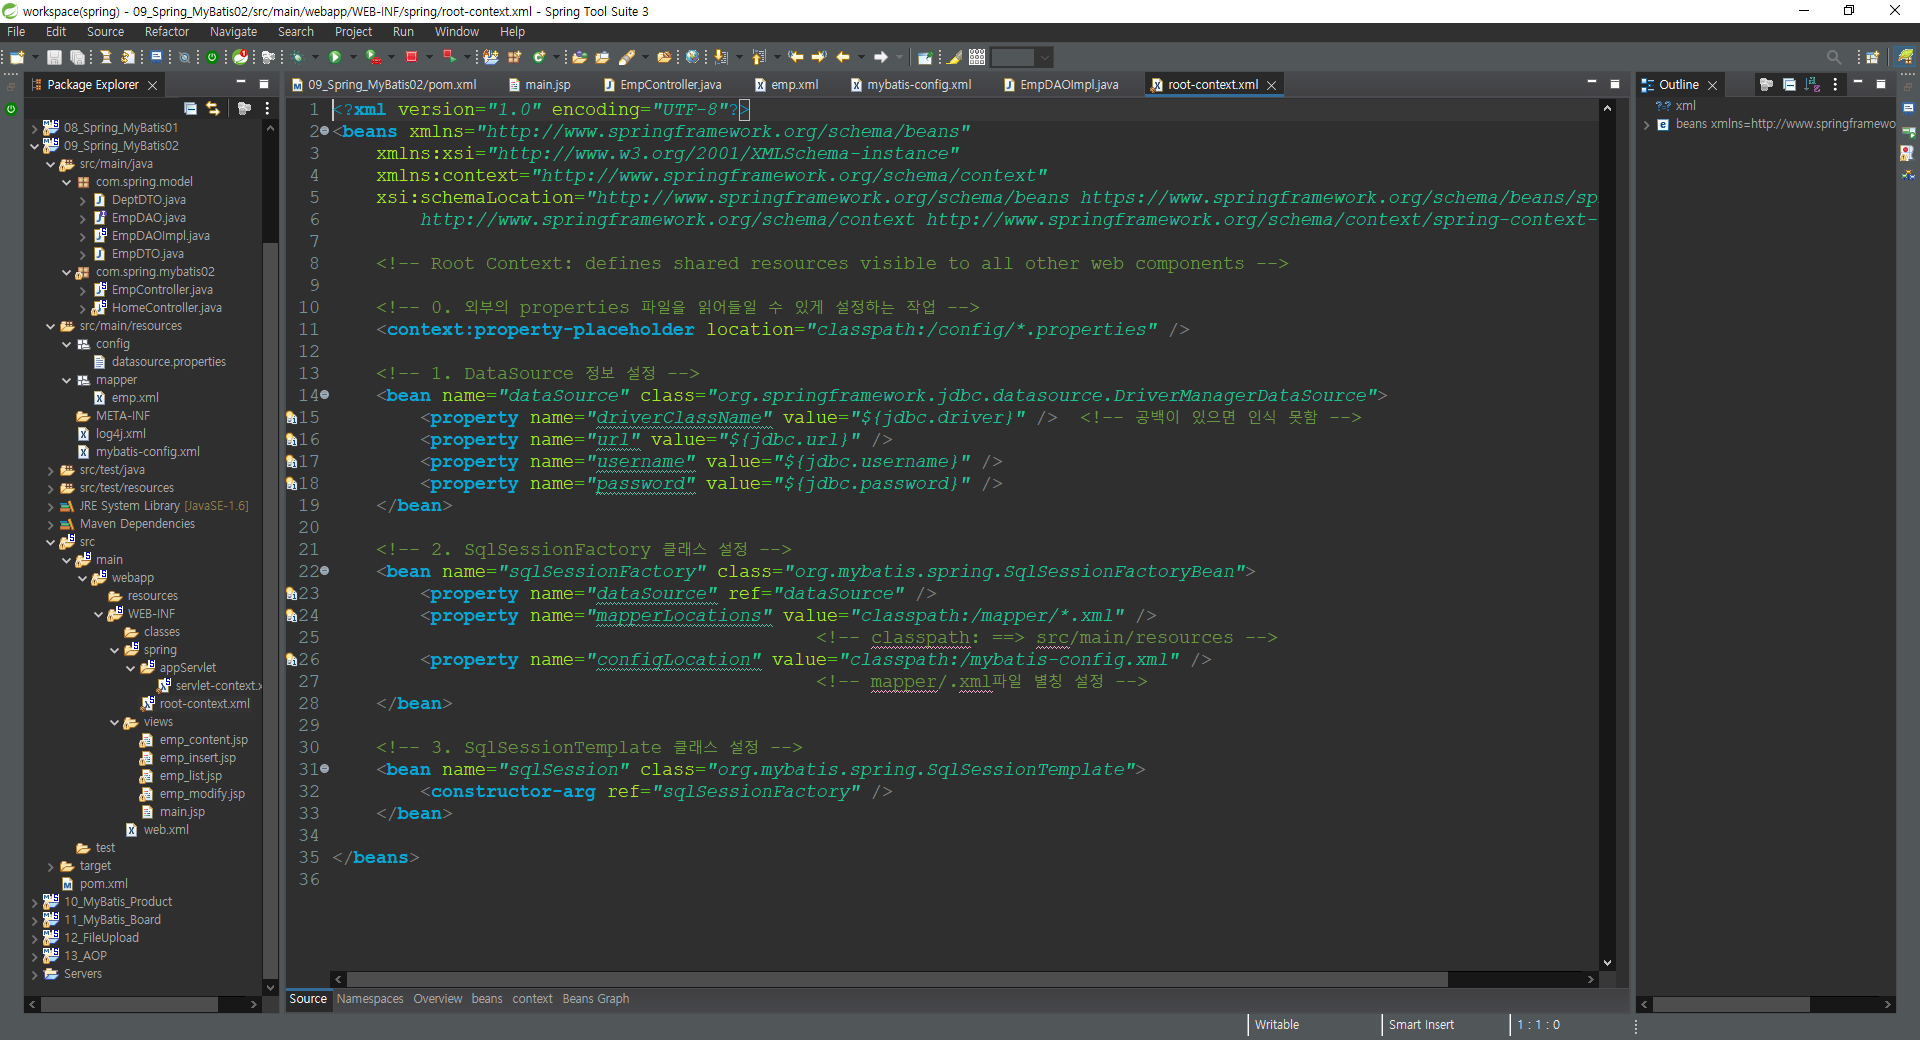This screenshot has width=1920, height=1040.
Task: Click the green Run button in toolbar
Action: tap(336, 57)
